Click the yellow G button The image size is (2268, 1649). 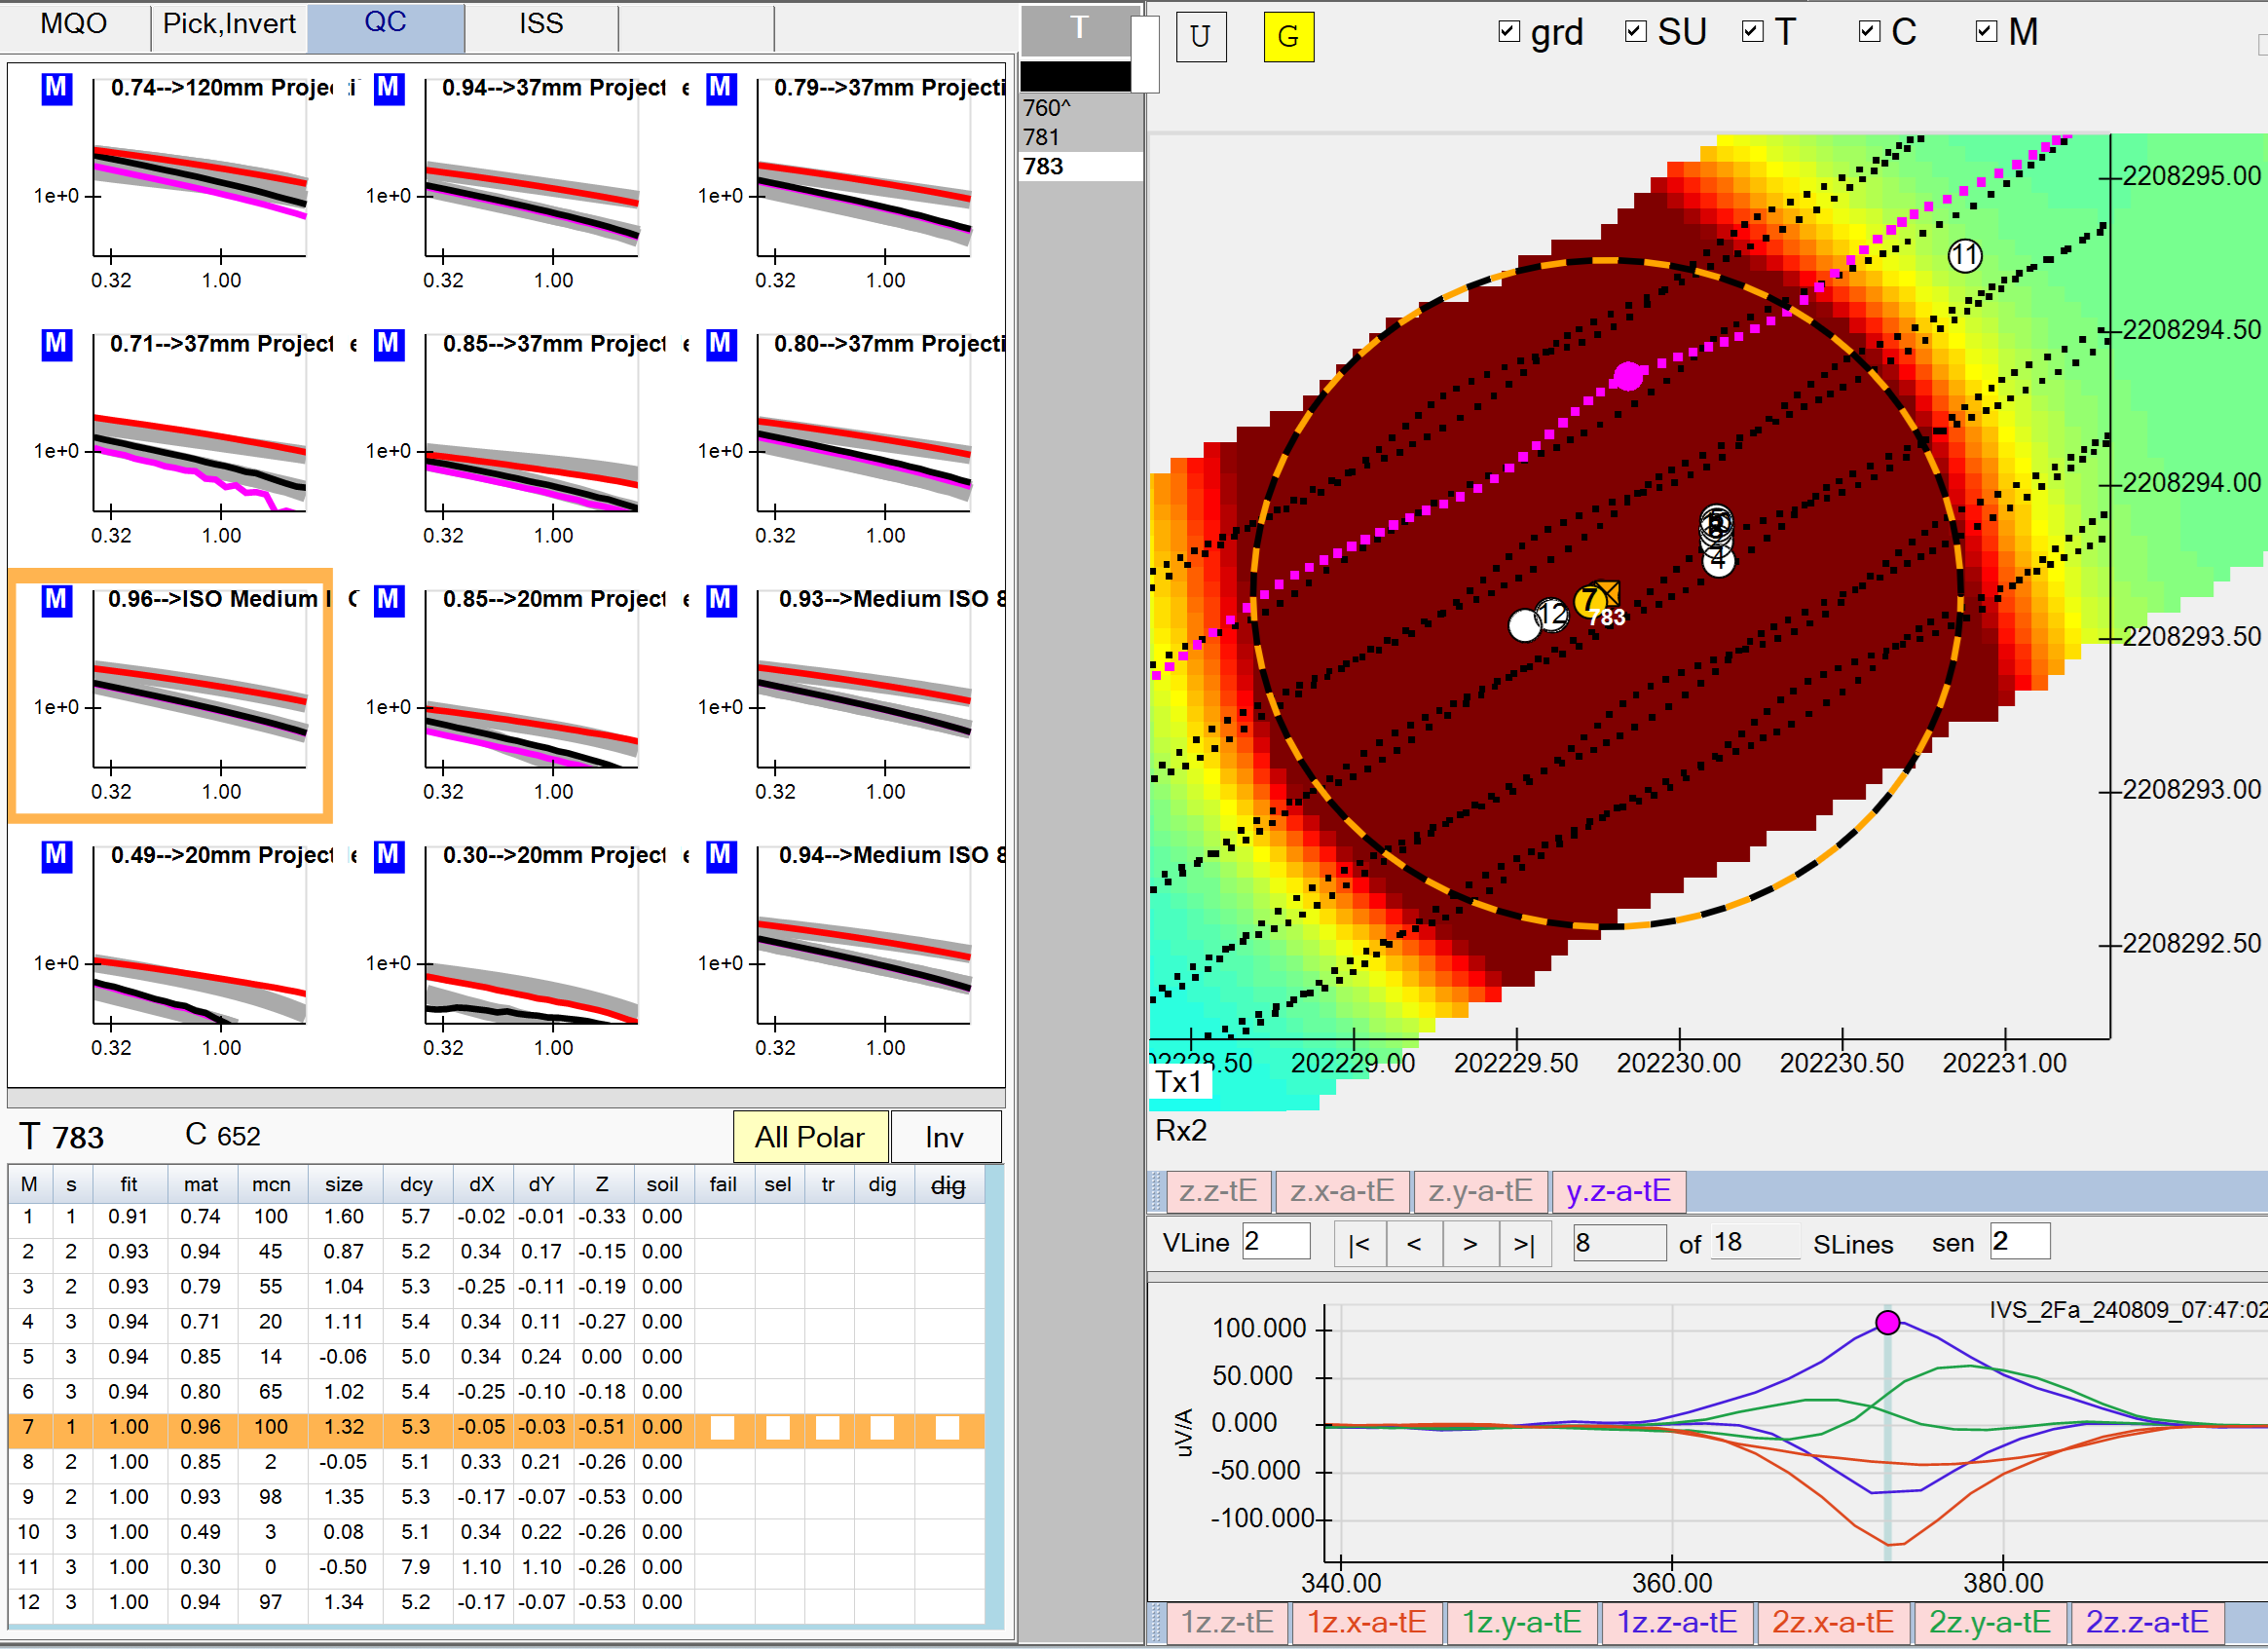tap(1288, 37)
